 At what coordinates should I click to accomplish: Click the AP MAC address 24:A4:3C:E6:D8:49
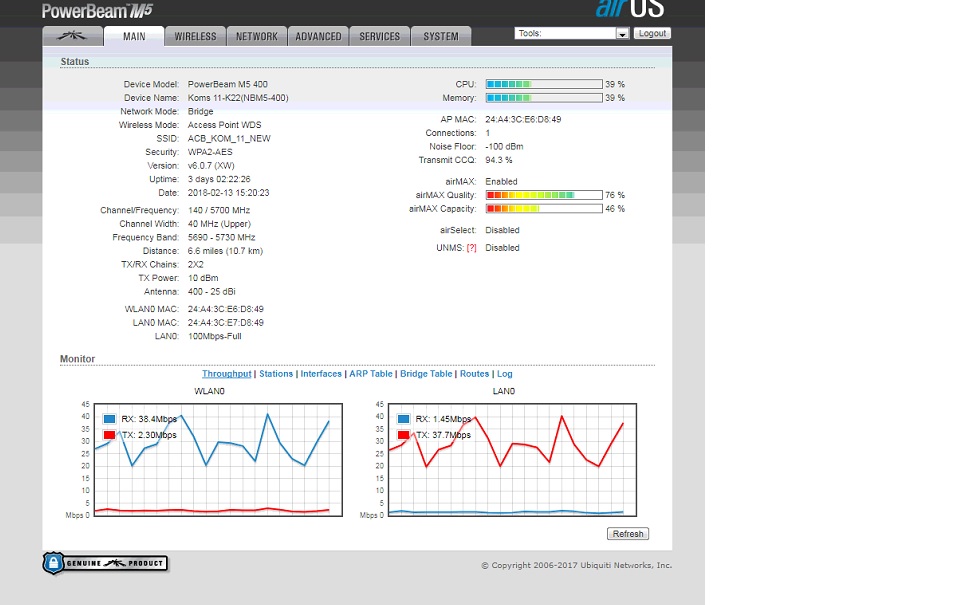click(523, 119)
